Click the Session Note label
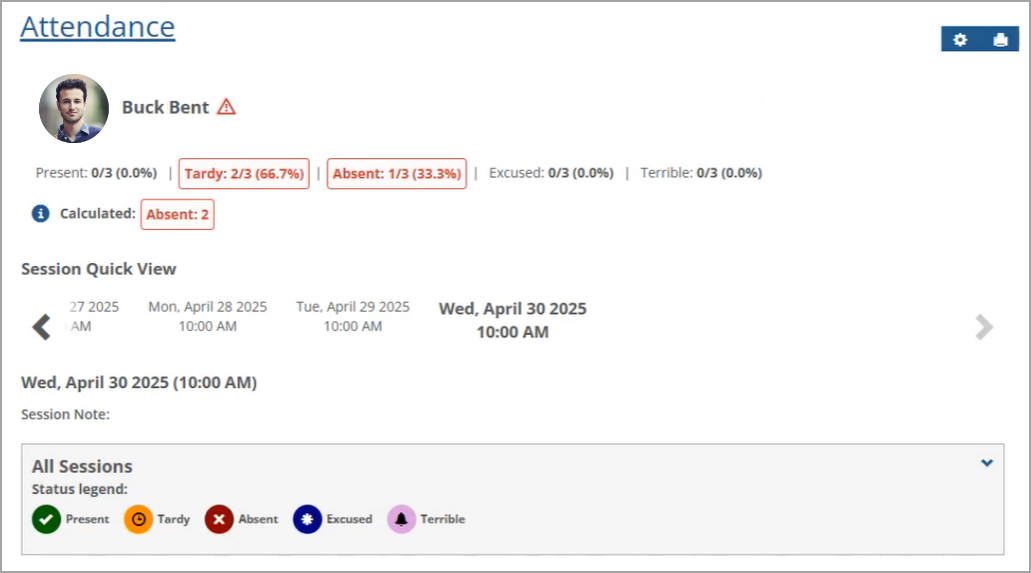This screenshot has width=1031, height=573. 65,414
